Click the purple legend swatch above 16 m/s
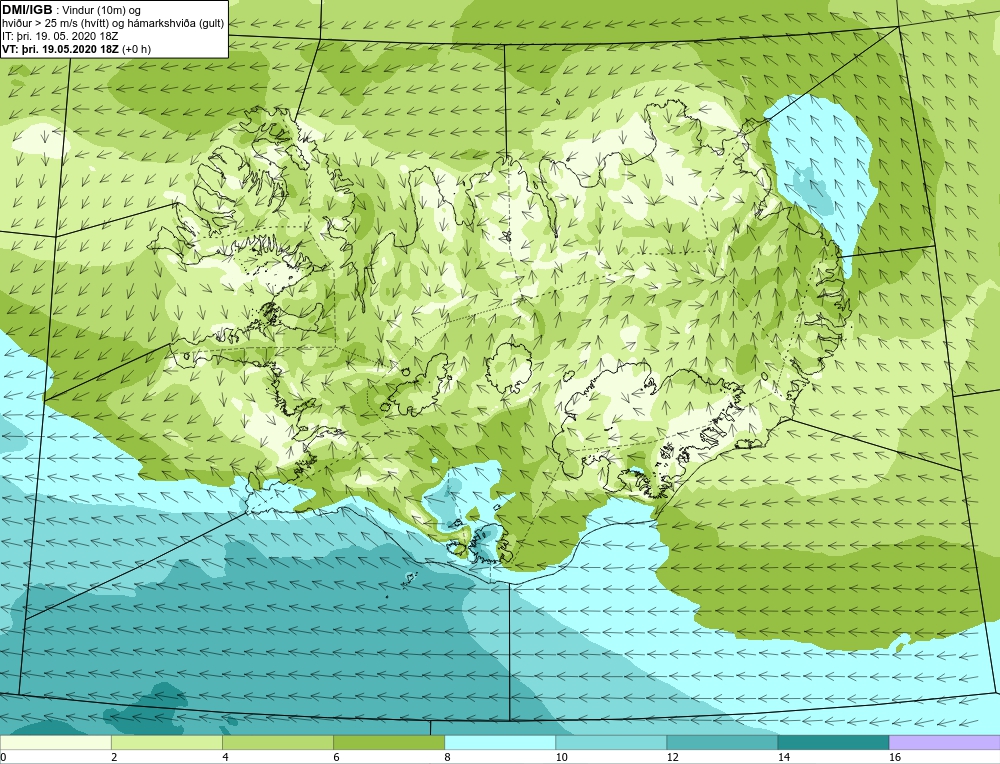Viewport: 1000px width, 764px height. (945, 742)
